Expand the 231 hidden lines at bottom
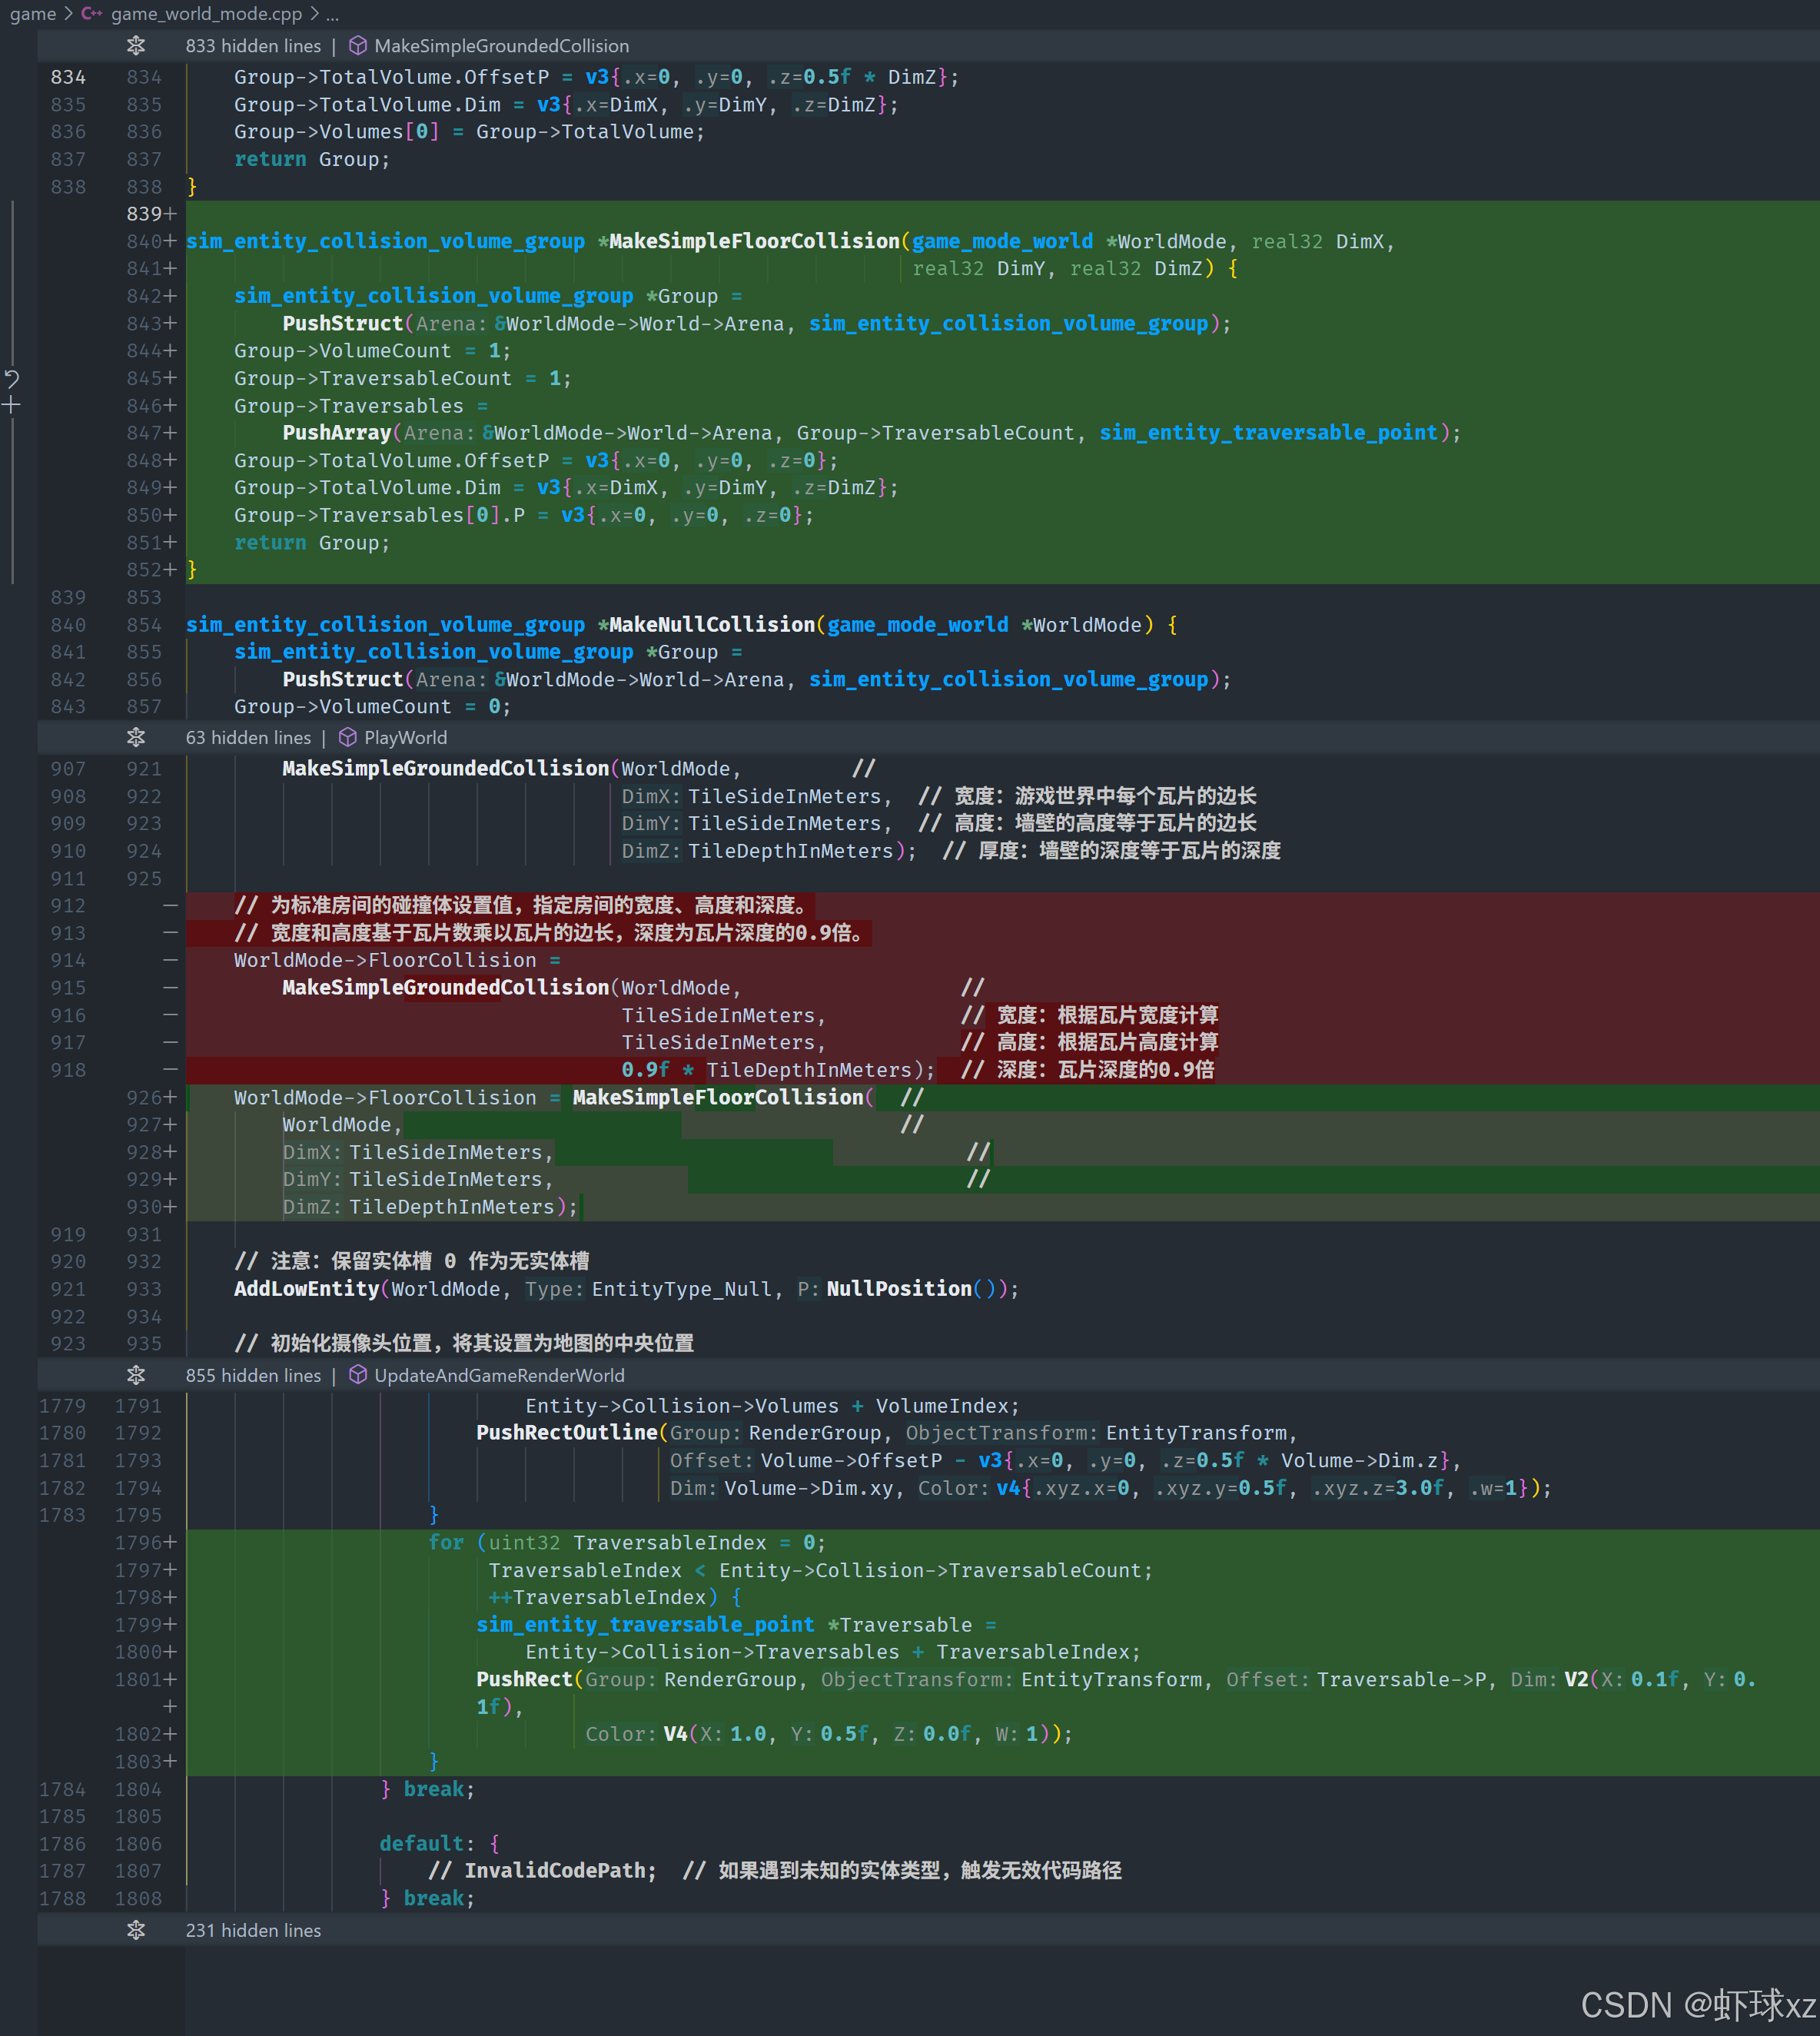The width and height of the screenshot is (1820, 2036). click(253, 1930)
